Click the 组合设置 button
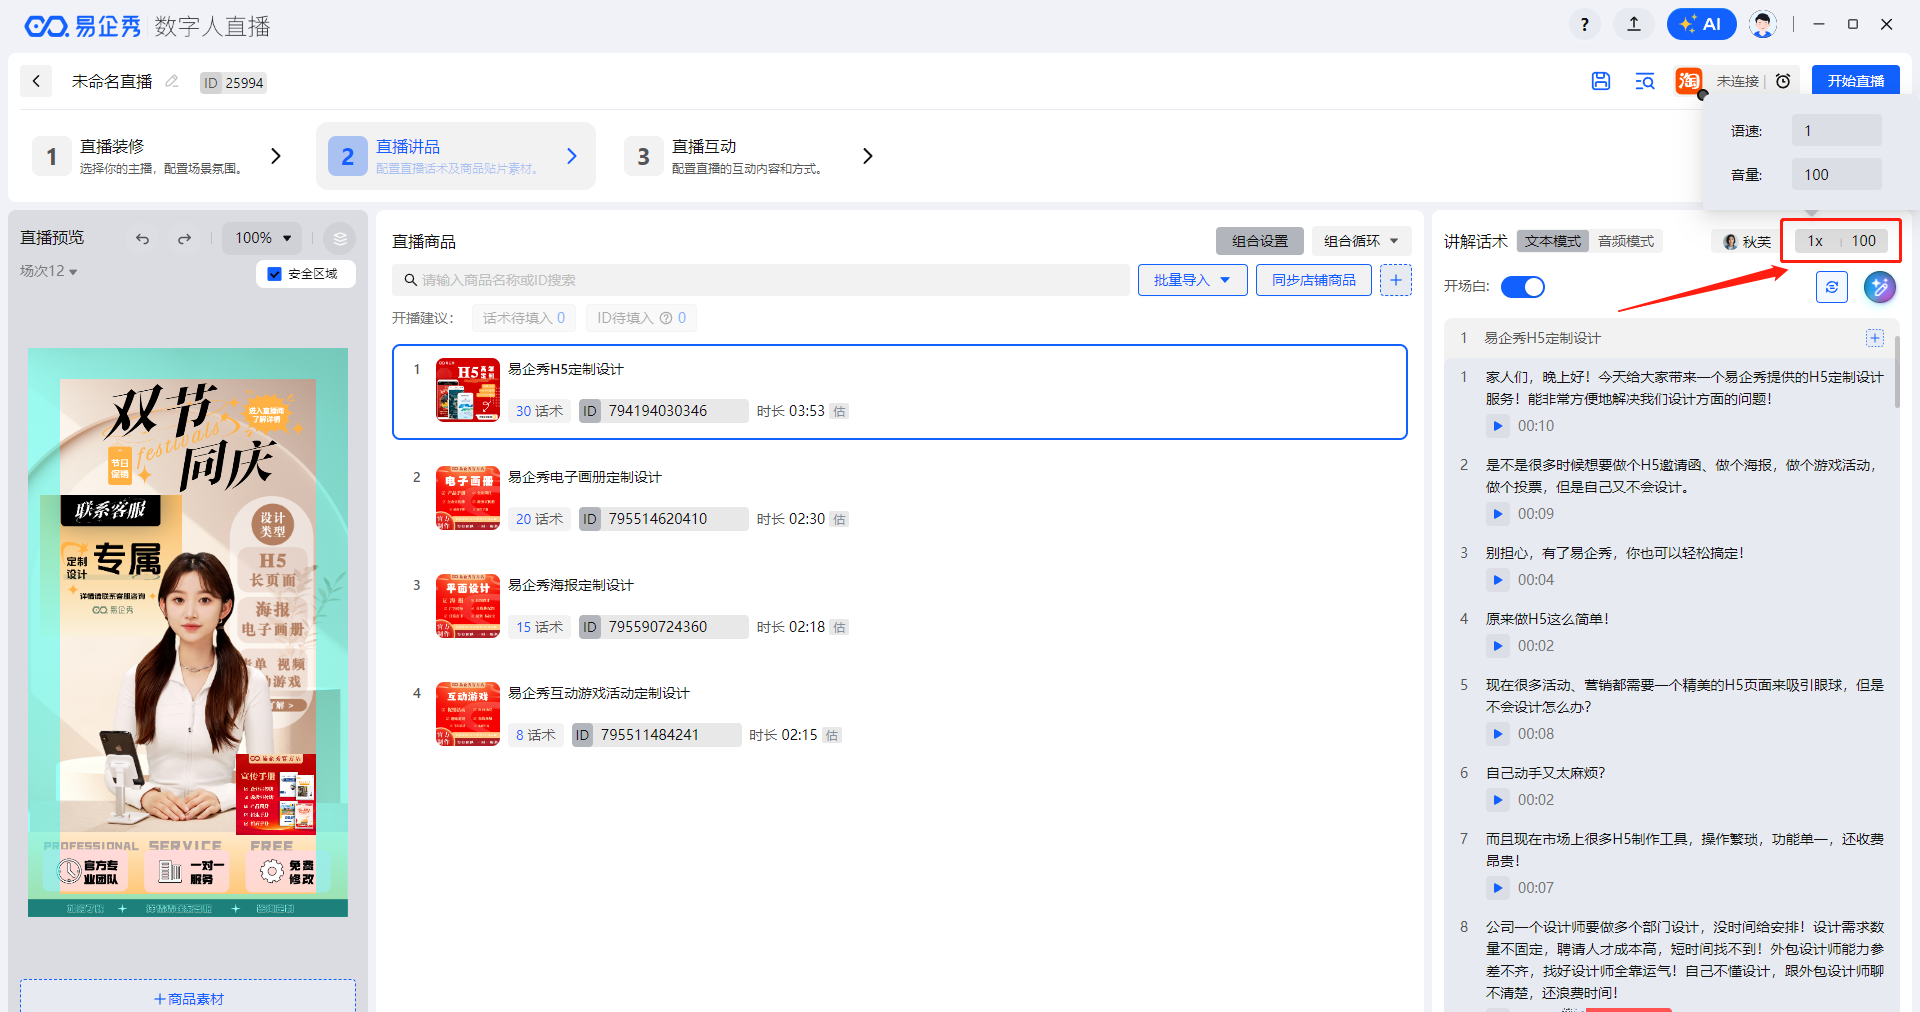The image size is (1920, 1012). tap(1260, 241)
